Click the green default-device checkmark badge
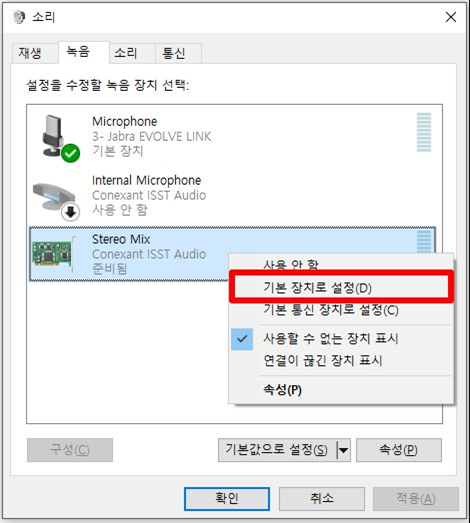Image resolution: width=470 pixels, height=523 pixels. pyautogui.click(x=70, y=153)
